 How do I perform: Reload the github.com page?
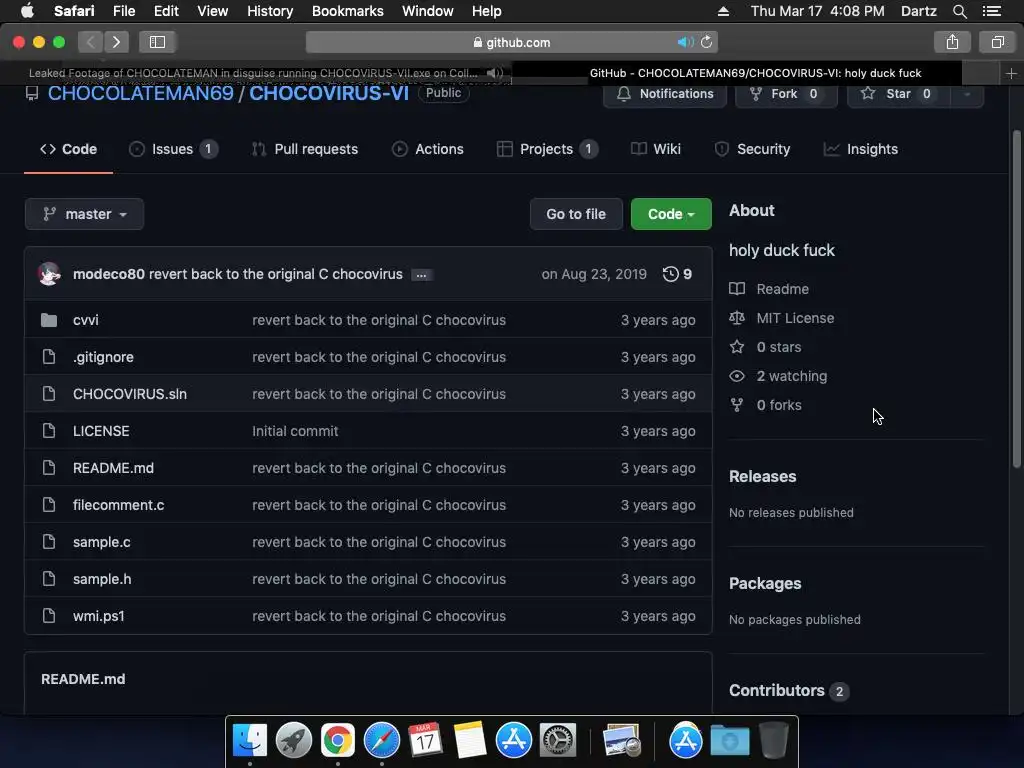click(x=707, y=42)
